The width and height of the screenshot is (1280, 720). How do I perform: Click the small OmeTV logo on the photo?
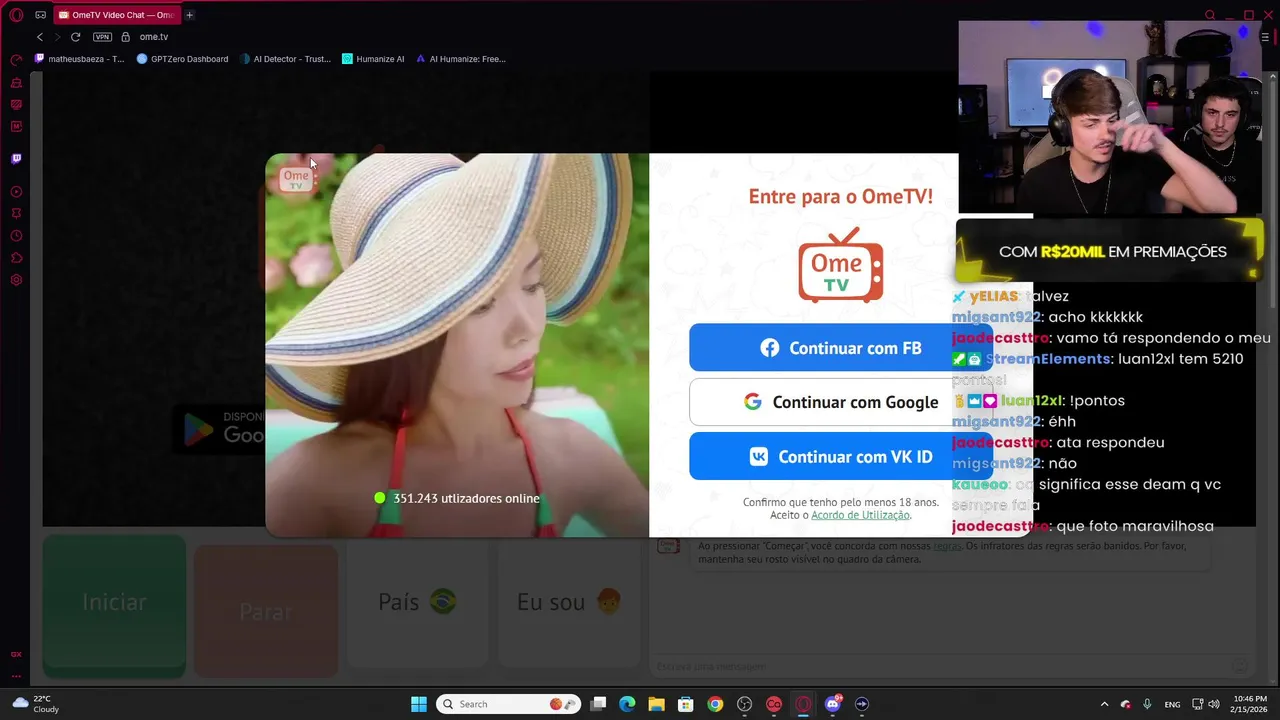coord(296,180)
